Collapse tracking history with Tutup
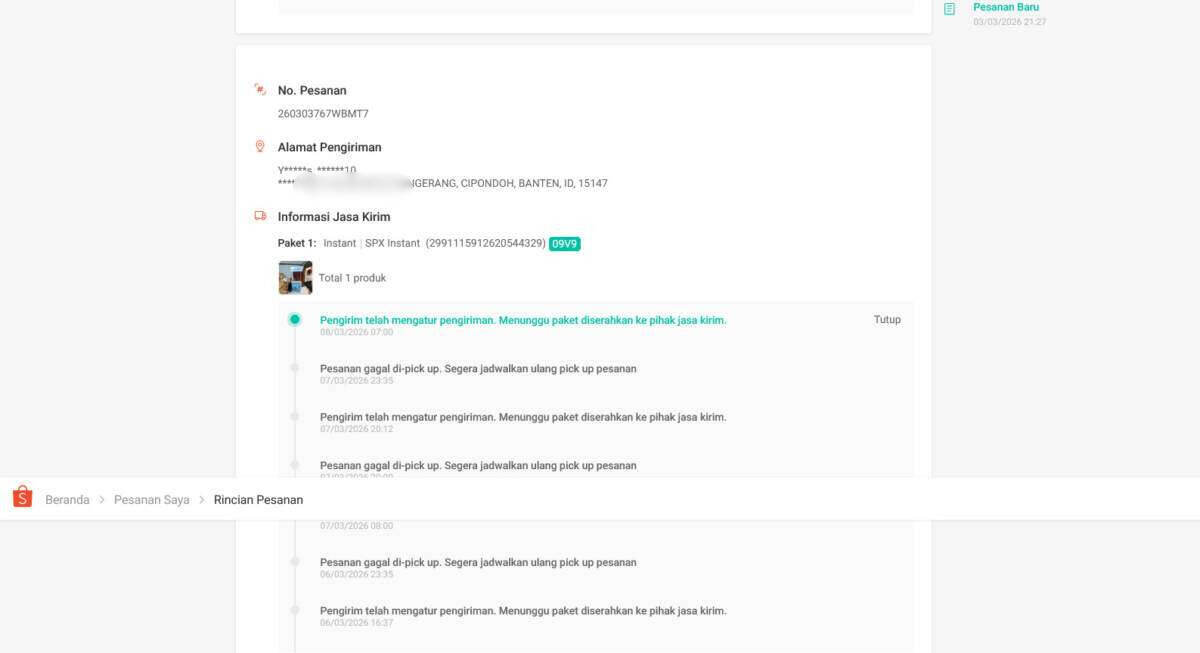This screenshot has height=653, width=1200. coord(887,320)
